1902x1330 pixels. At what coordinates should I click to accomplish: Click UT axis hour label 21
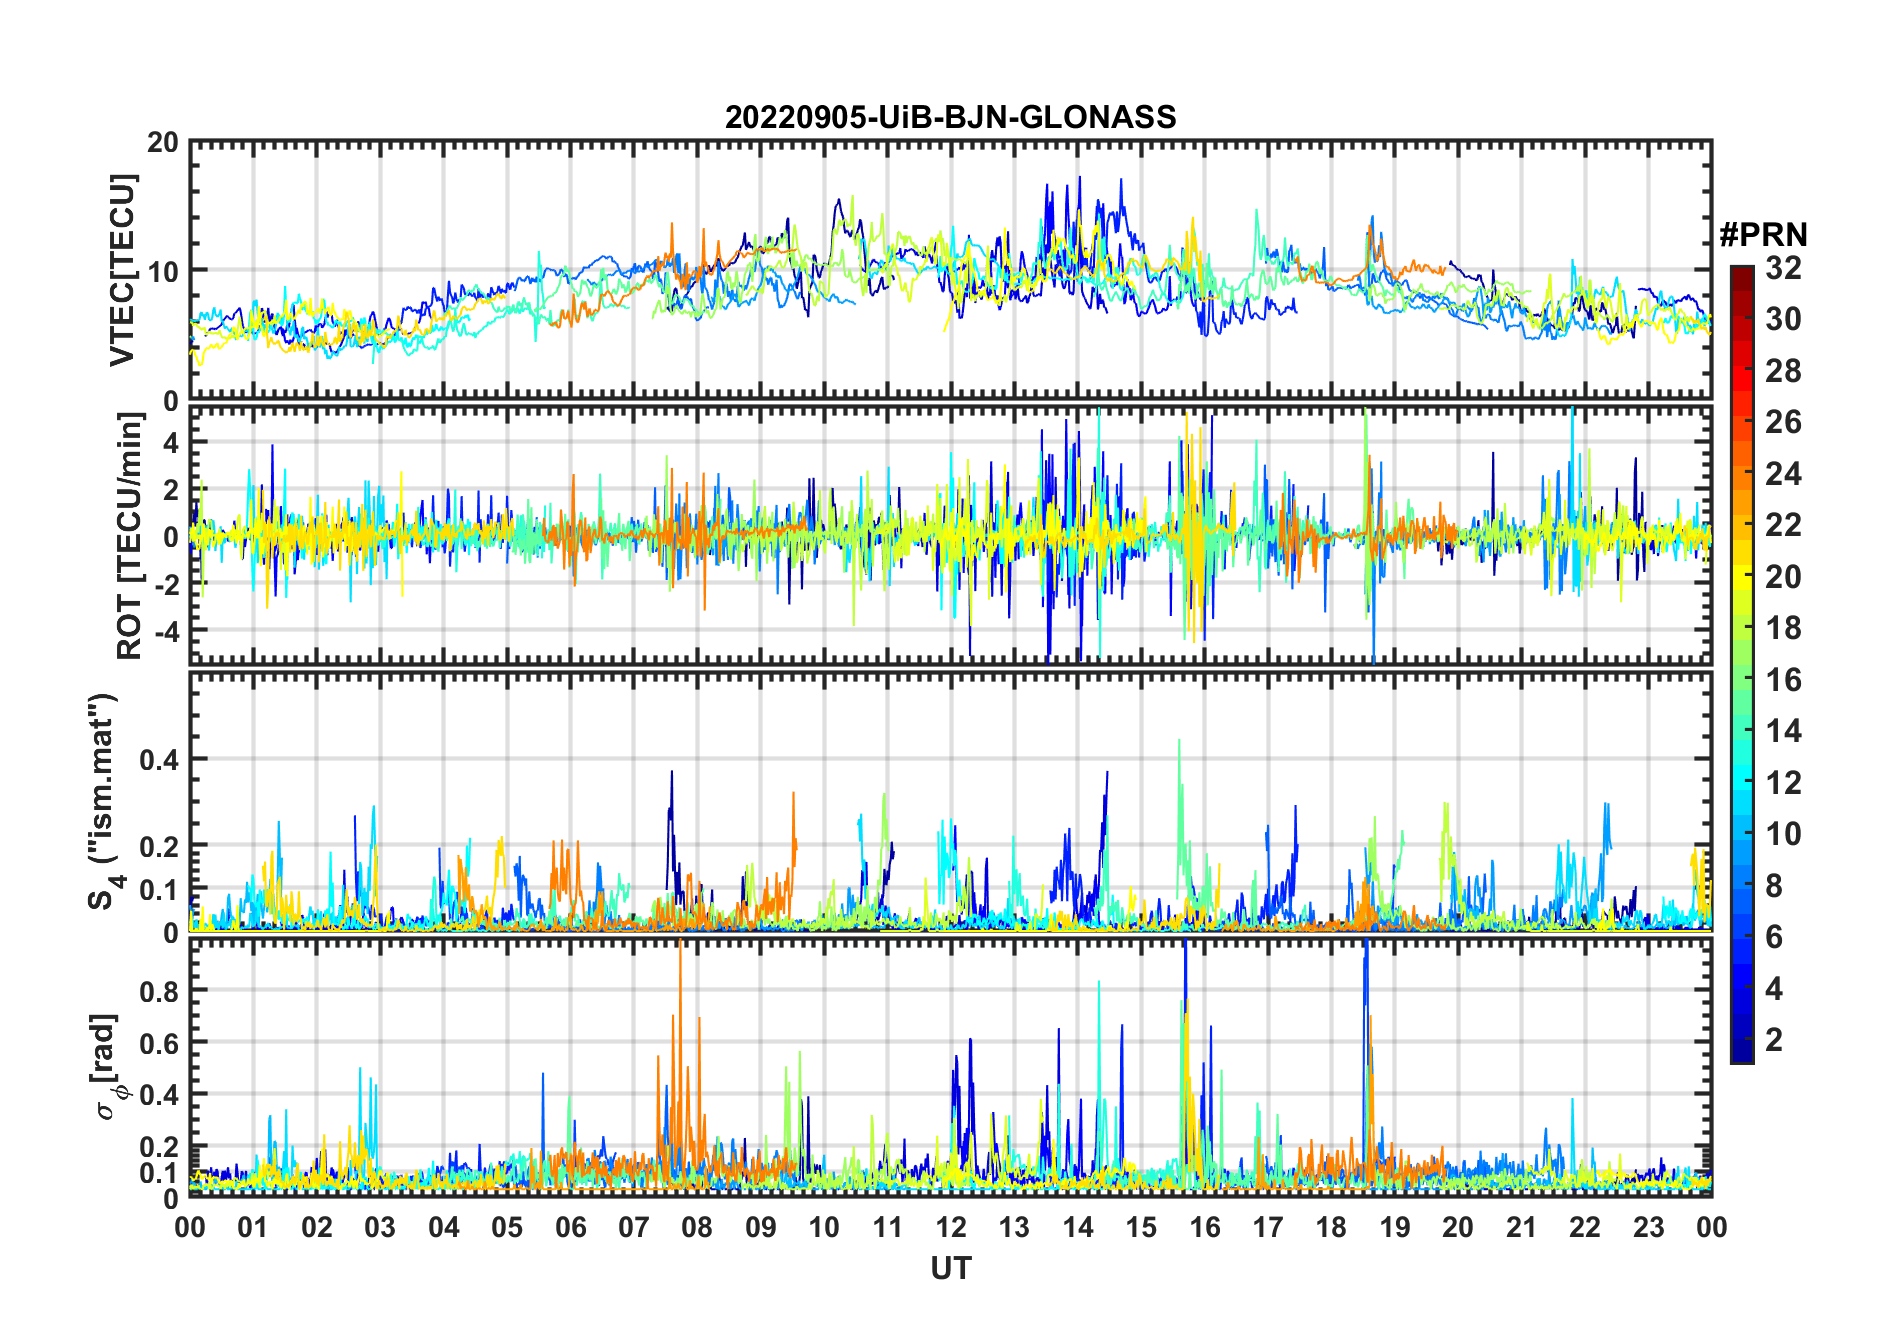point(1522,1227)
